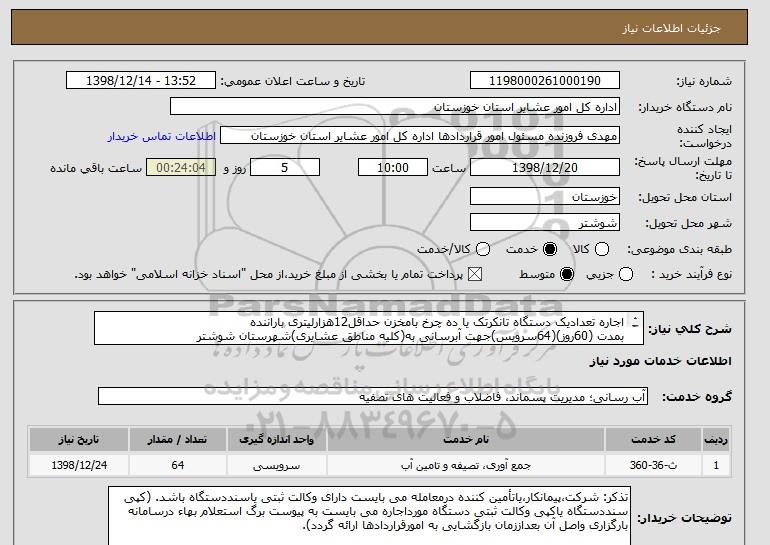Click the تاریخ نیاز column header

point(79,439)
